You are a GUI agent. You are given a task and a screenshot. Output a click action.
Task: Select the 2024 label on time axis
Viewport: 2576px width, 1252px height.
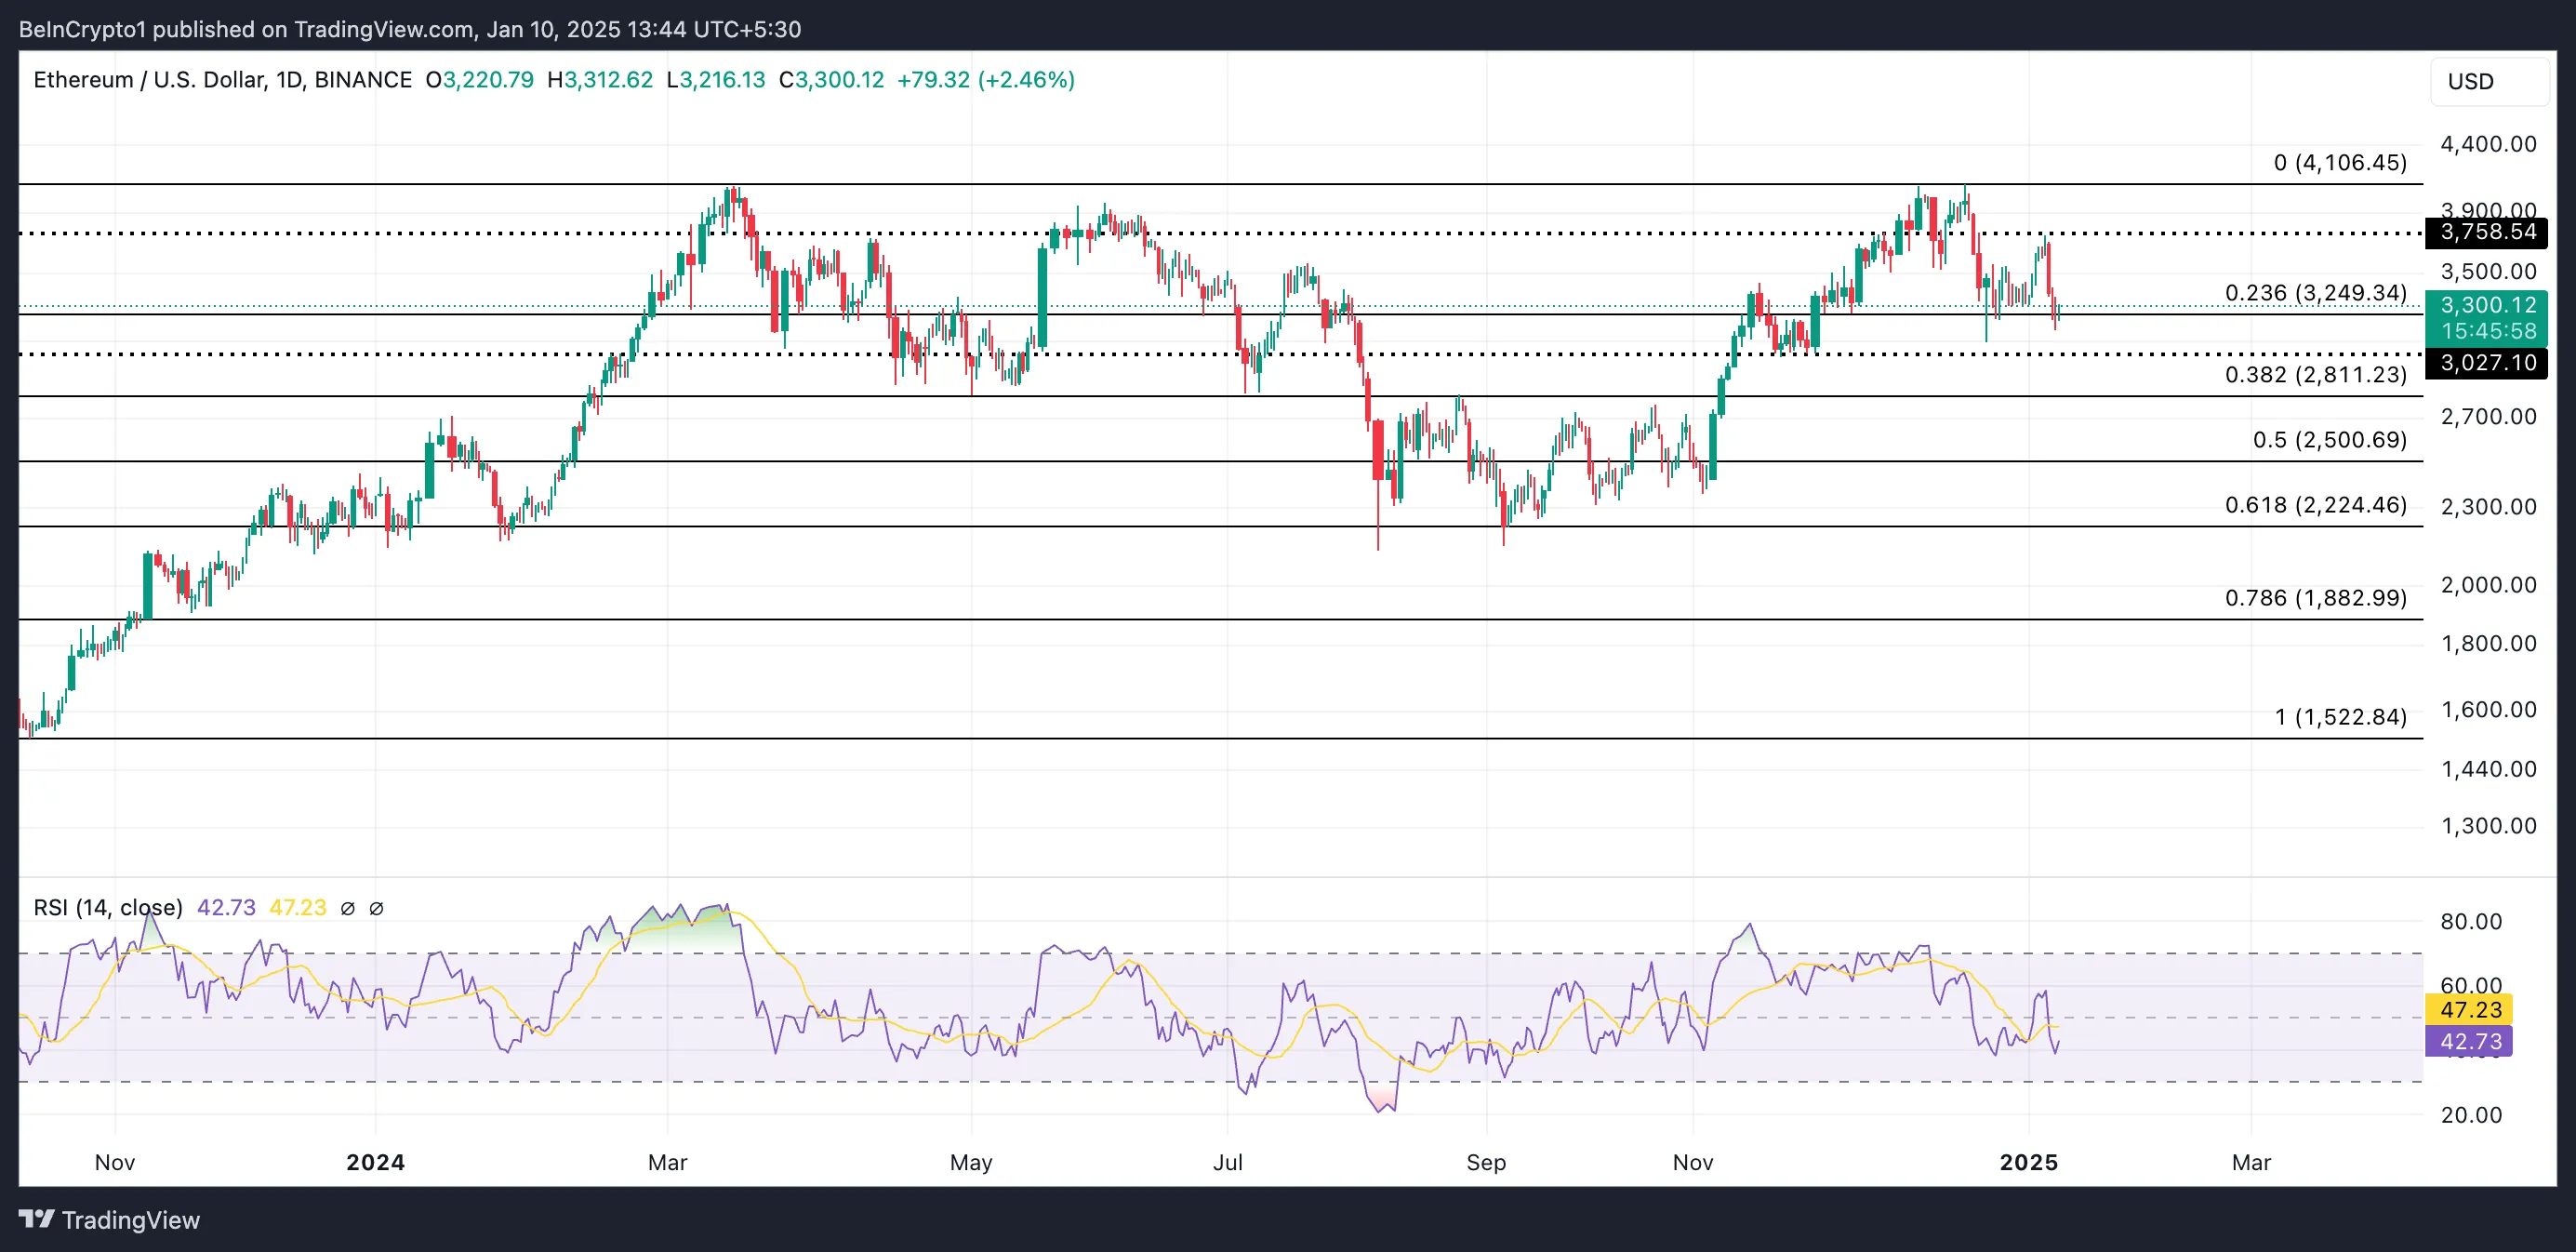coord(375,1163)
